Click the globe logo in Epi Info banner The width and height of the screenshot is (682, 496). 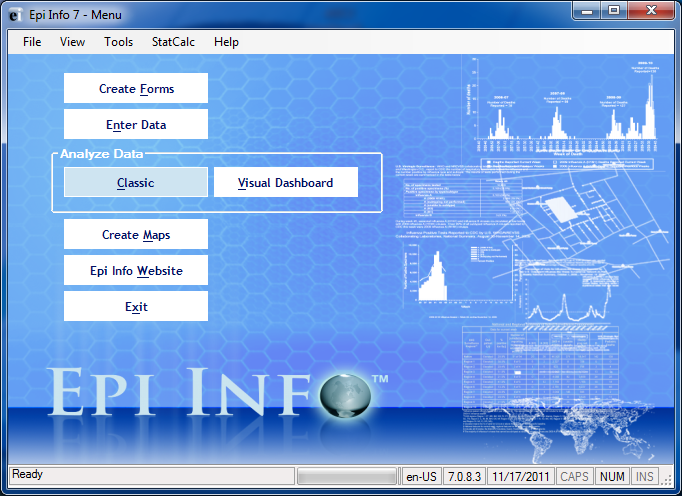pyautogui.click(x=345, y=397)
